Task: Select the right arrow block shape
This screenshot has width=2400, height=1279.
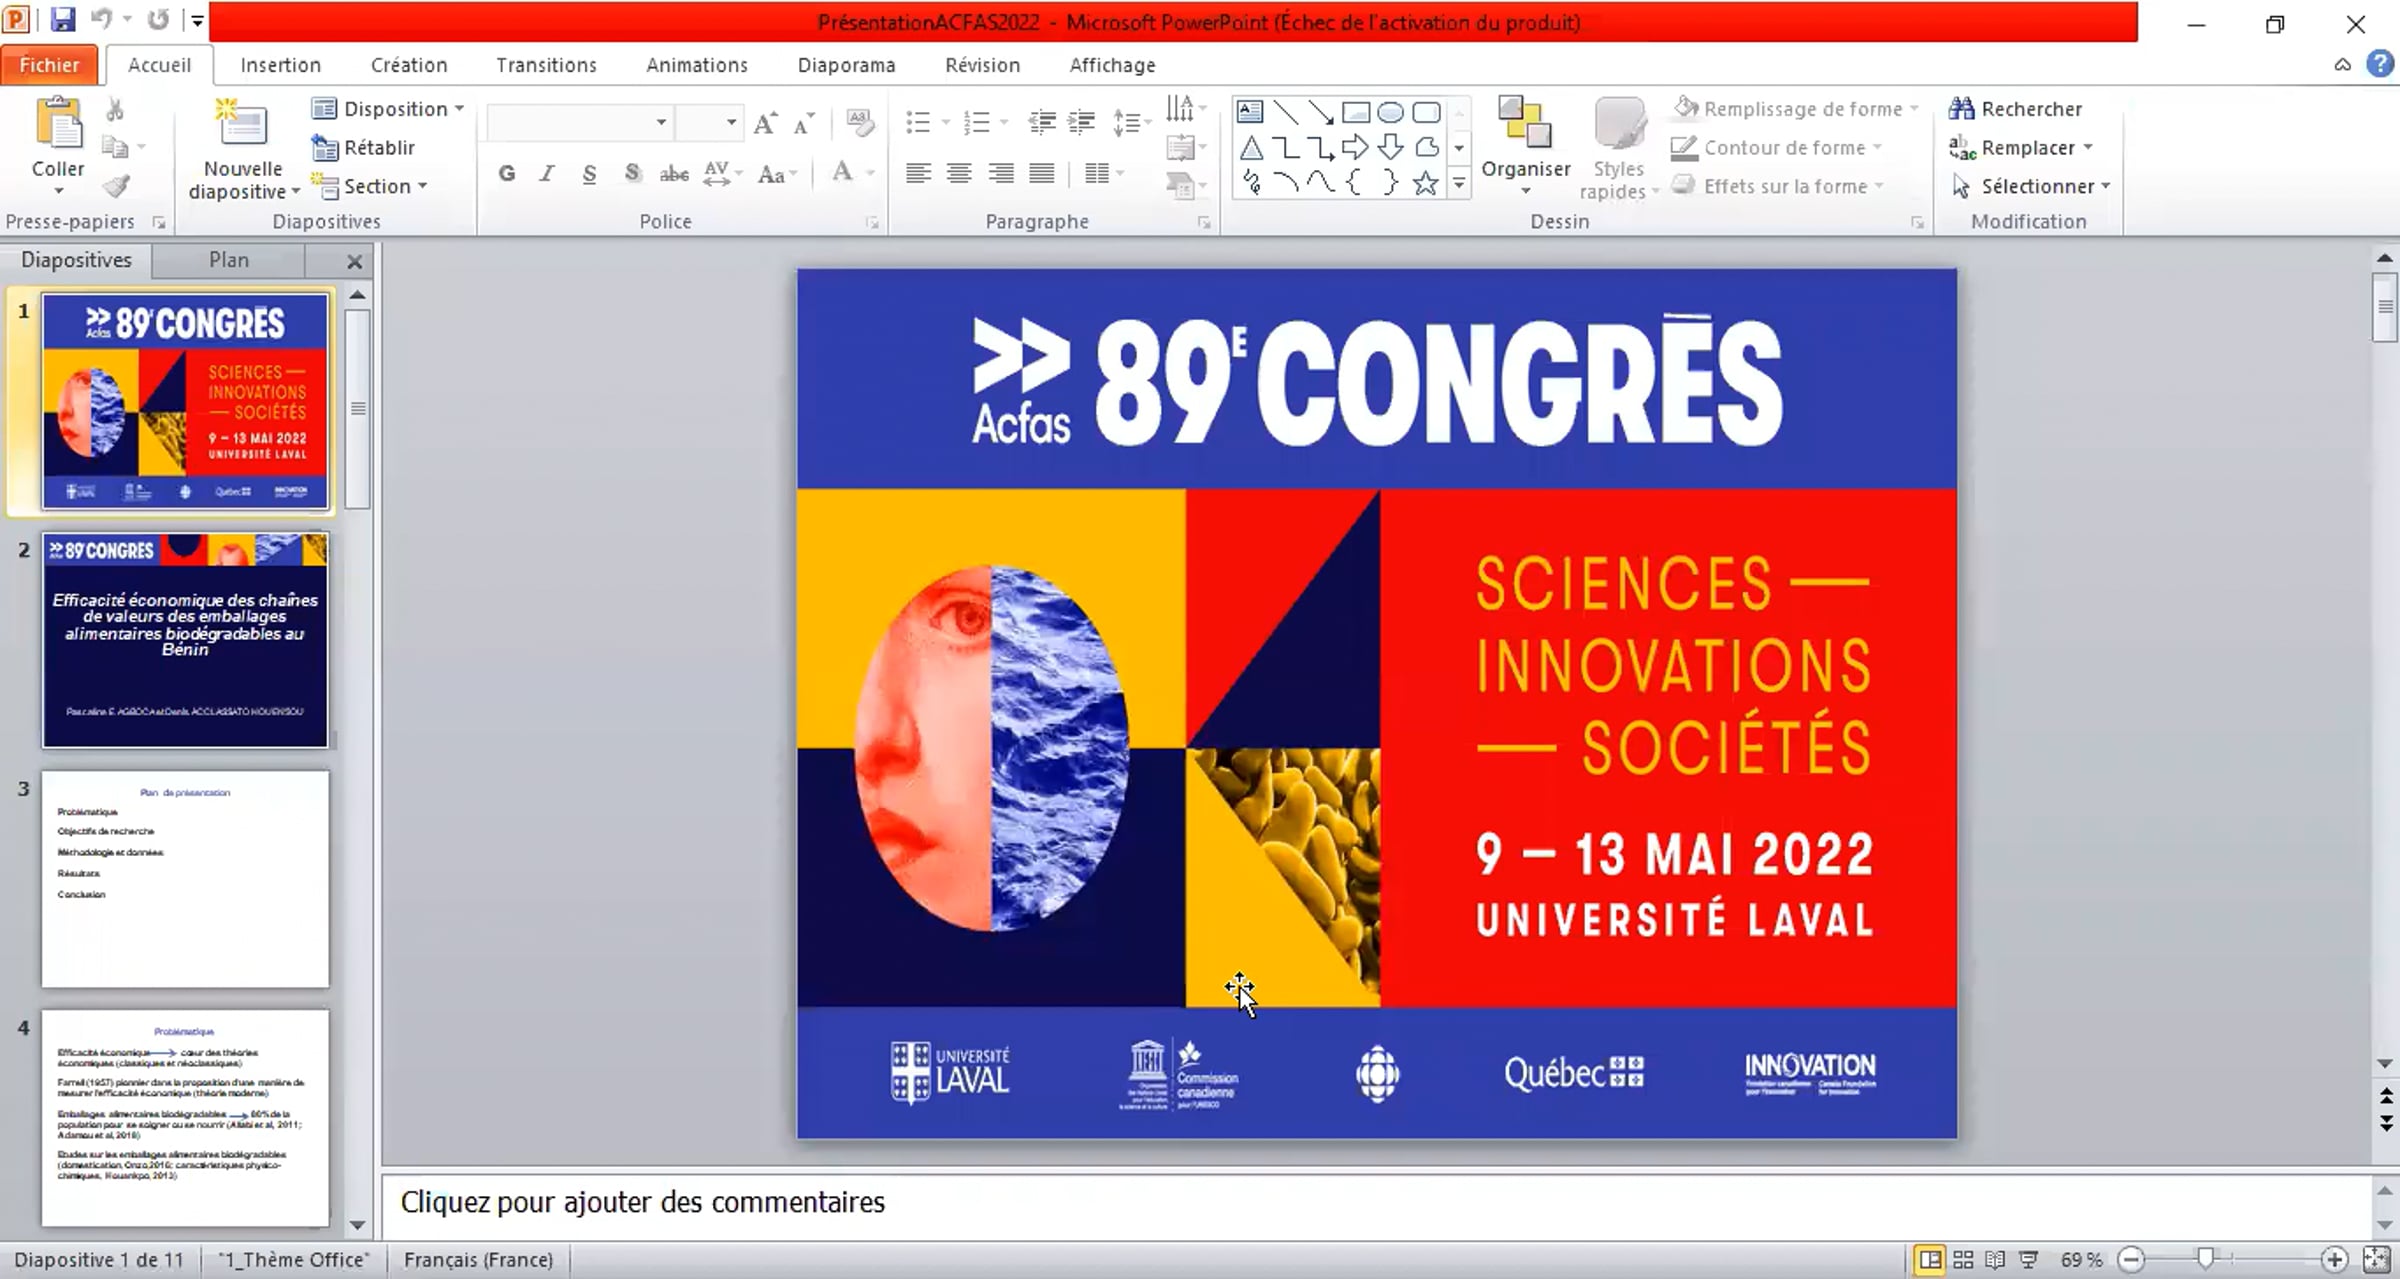Action: (x=1355, y=148)
